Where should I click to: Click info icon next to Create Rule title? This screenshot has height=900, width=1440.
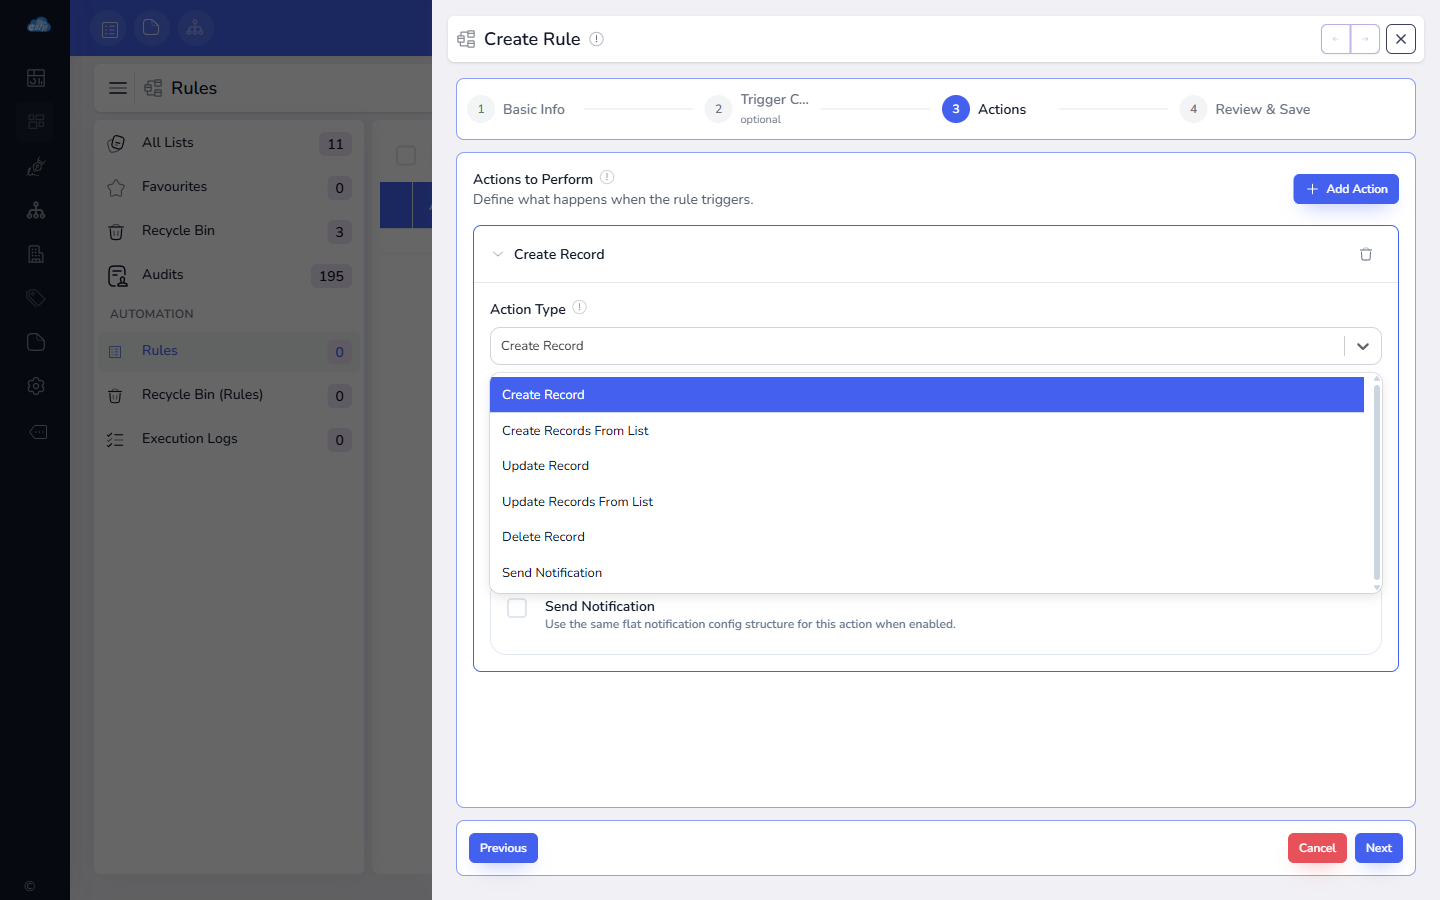click(x=596, y=39)
